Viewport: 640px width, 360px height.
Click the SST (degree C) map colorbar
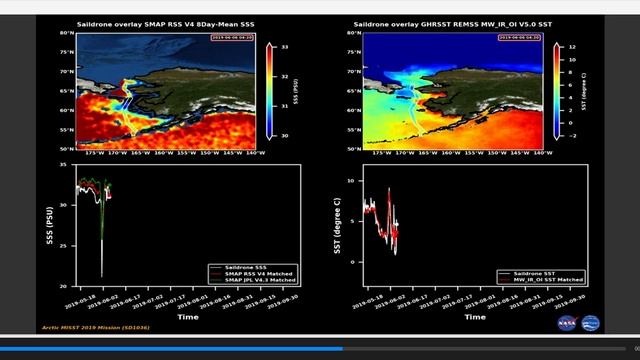[557, 91]
